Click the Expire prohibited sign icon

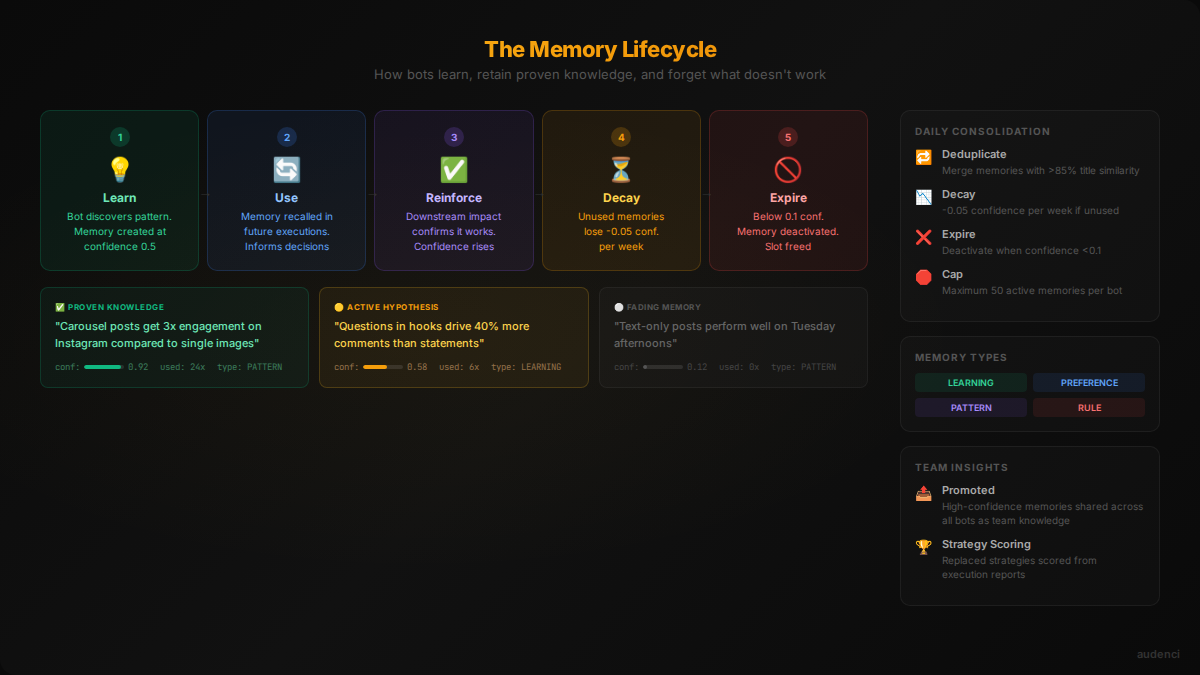pyautogui.click(x=788, y=169)
